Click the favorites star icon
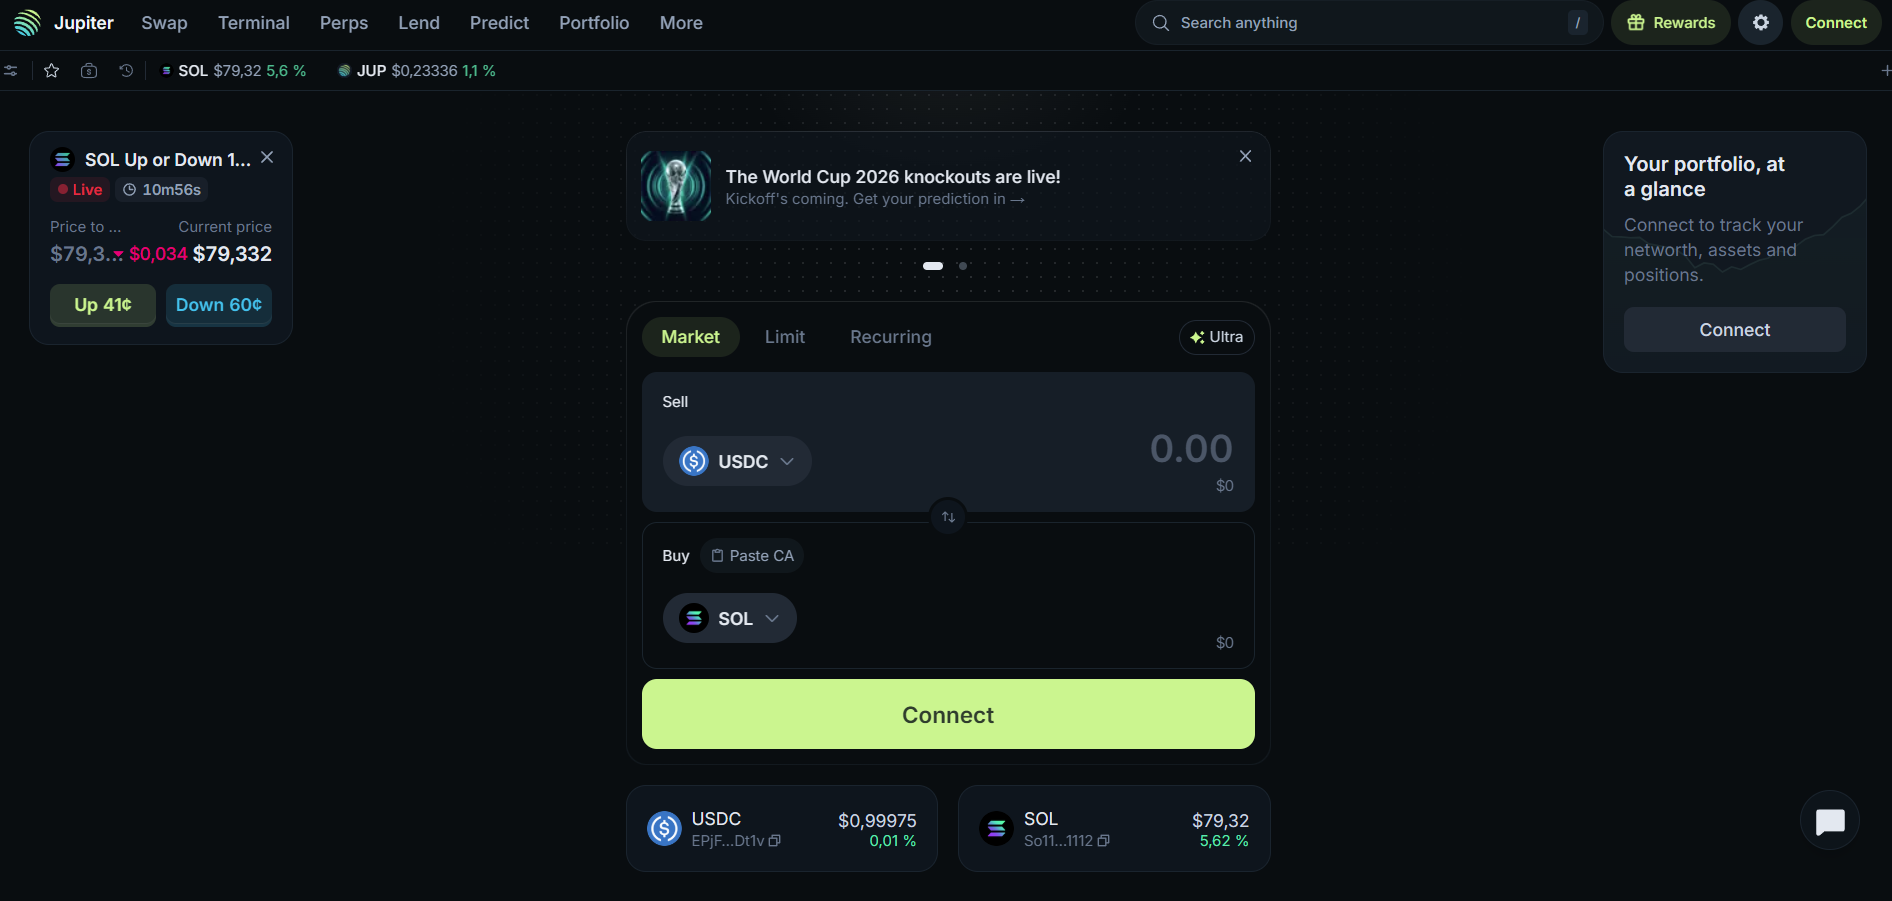The width and height of the screenshot is (1892, 901). pos(52,71)
